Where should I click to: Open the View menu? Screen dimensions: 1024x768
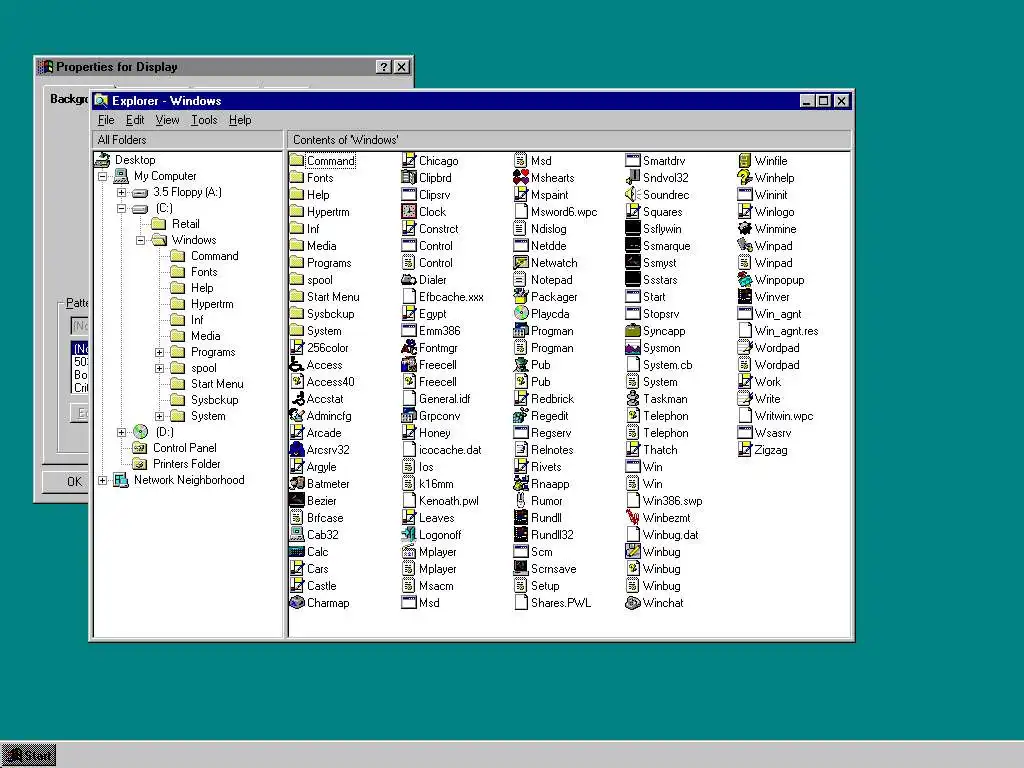tap(167, 120)
